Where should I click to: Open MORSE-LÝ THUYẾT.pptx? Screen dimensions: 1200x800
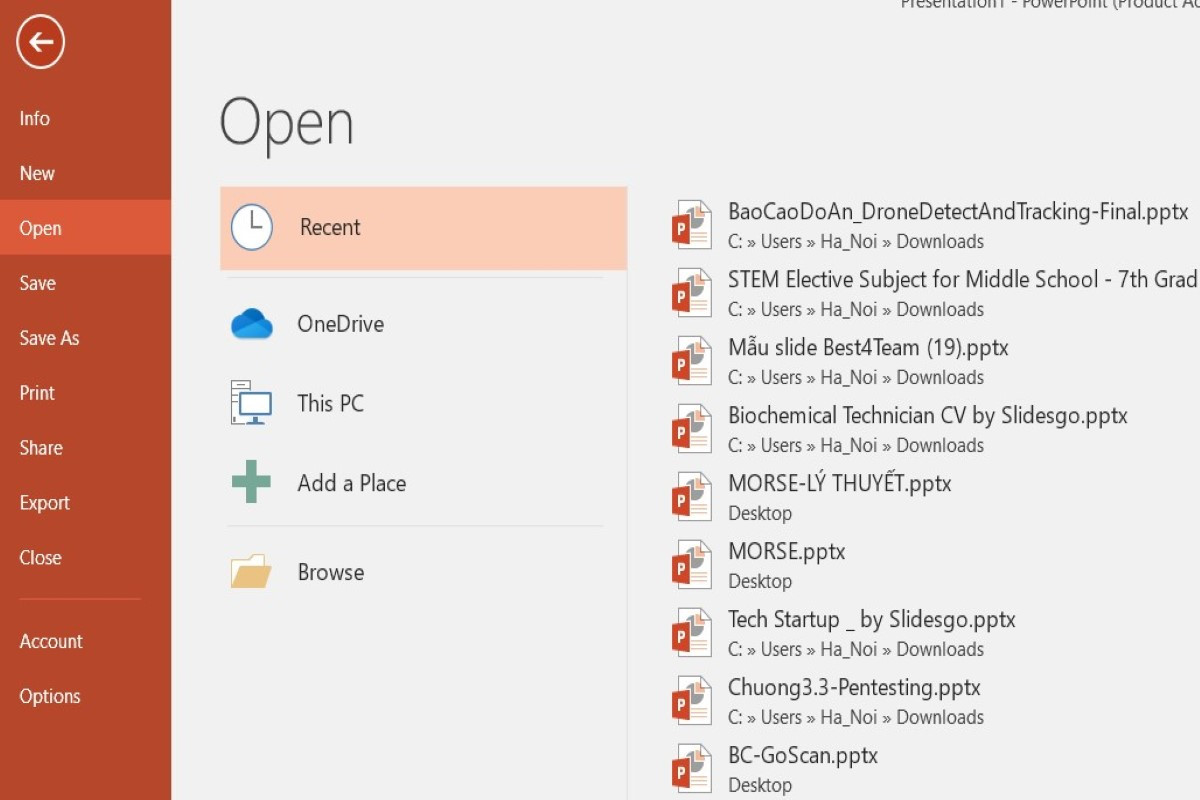[x=840, y=483]
